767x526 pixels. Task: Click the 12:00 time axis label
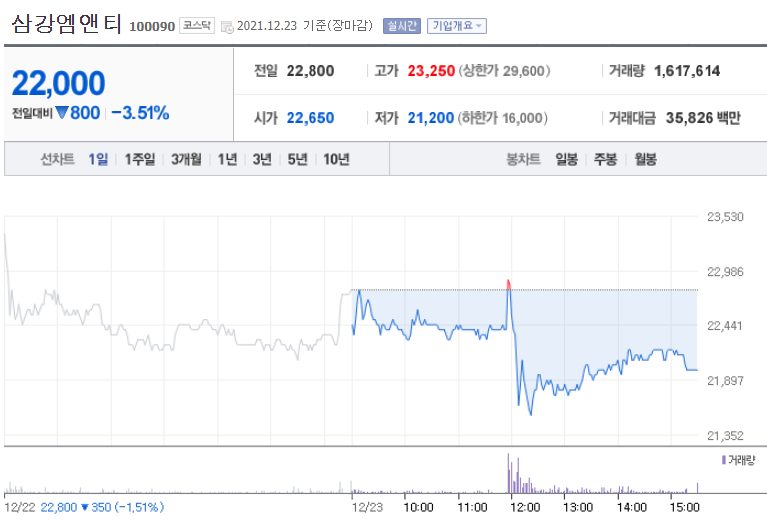525,507
